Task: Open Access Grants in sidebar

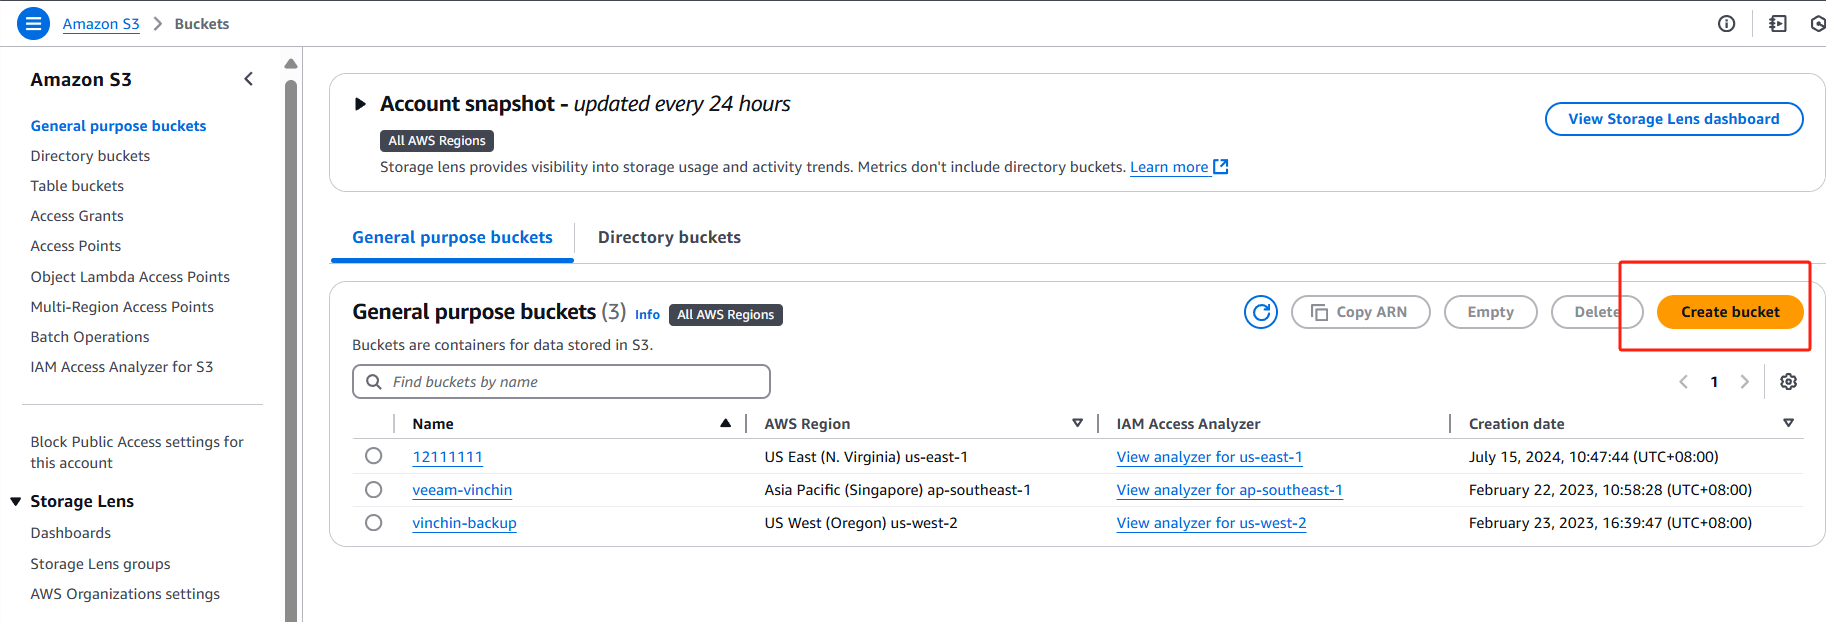Action: pos(77,216)
